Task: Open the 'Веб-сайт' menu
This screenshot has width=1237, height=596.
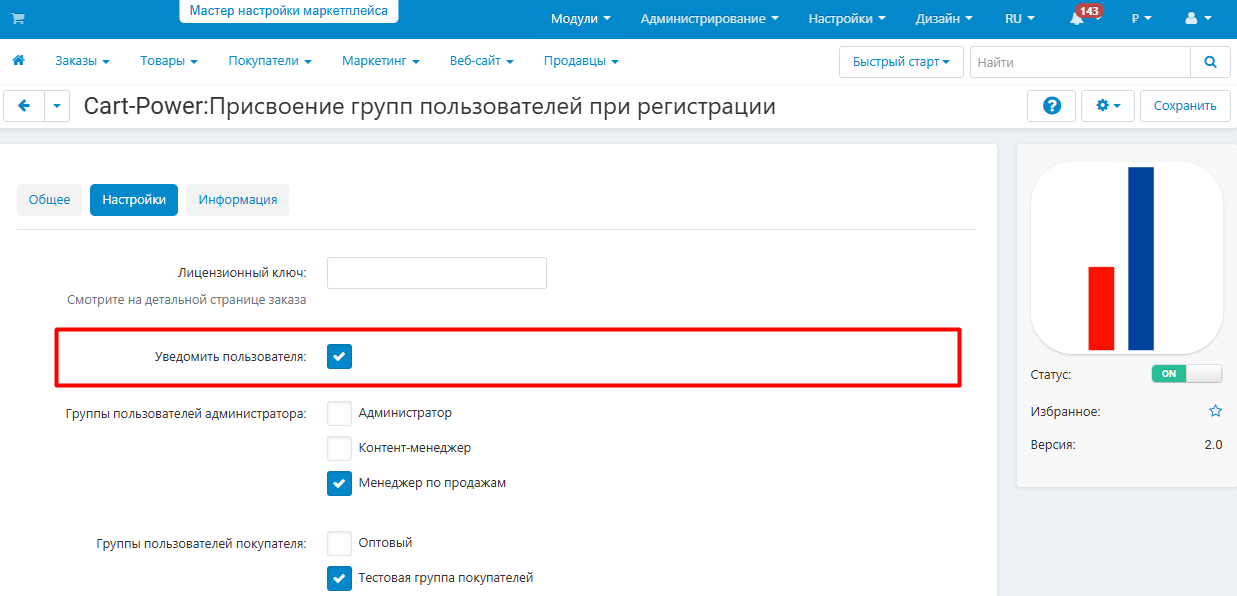Action: tap(482, 62)
